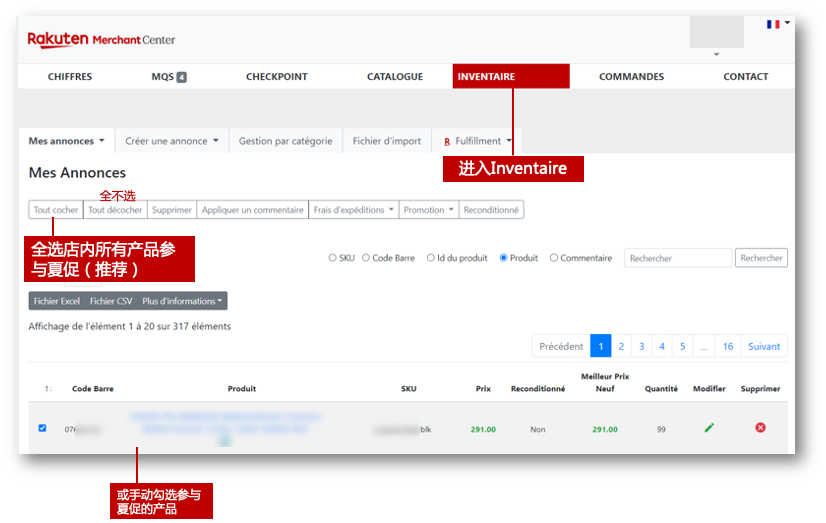Select pagination page 1
This screenshot has height=523, width=826.
click(x=601, y=346)
